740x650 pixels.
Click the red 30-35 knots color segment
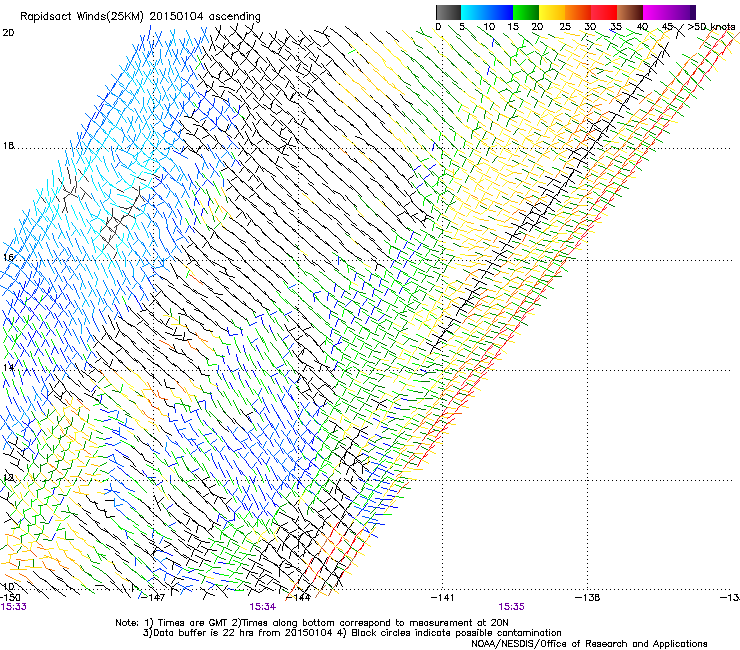(604, 12)
